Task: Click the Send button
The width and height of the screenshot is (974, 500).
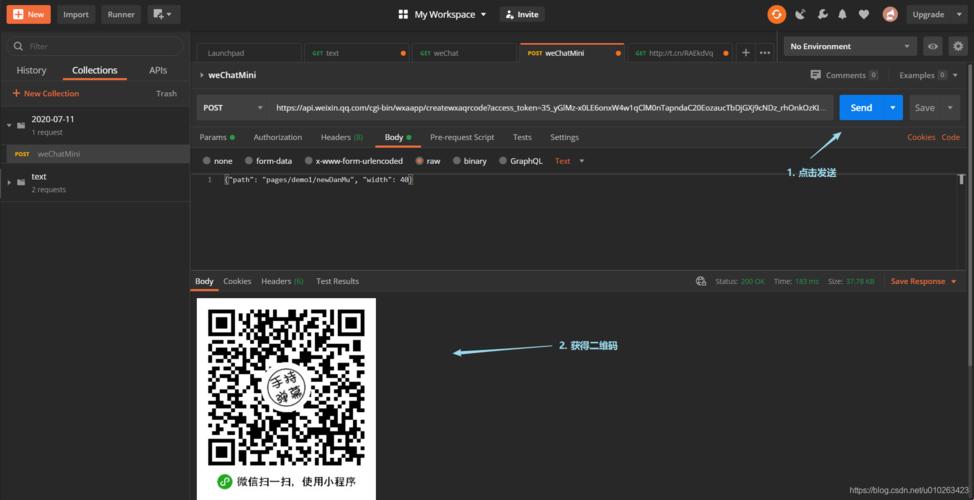Action: pyautogui.click(x=861, y=107)
